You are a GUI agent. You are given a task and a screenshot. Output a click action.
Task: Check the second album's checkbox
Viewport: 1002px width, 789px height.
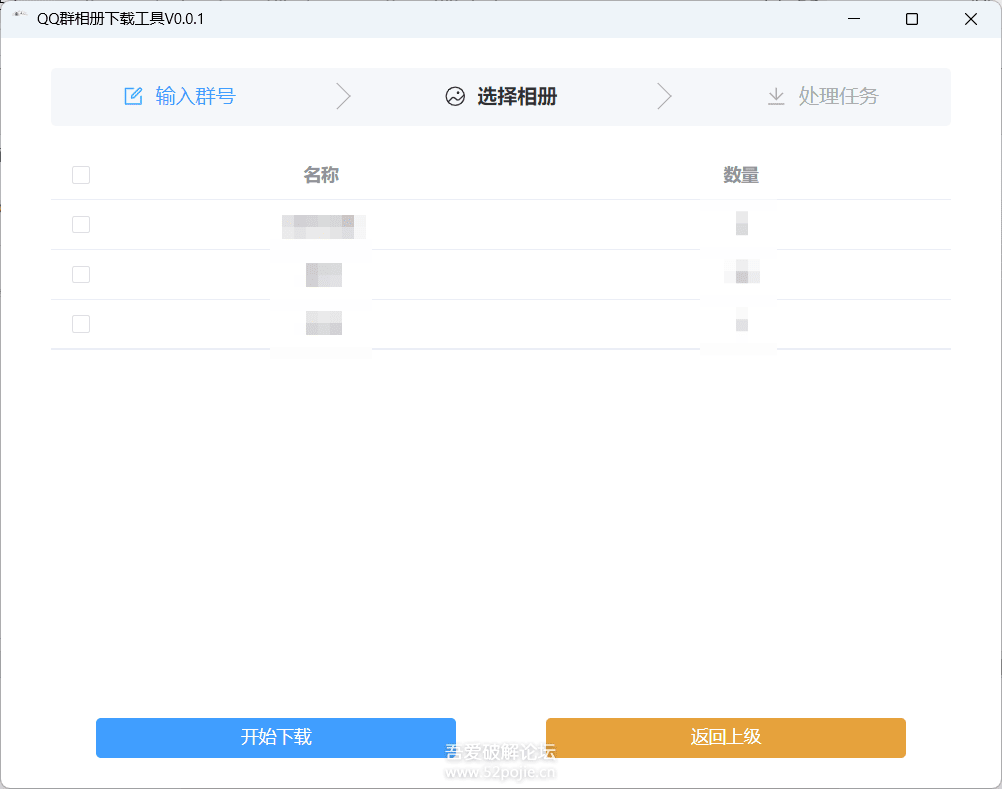click(x=80, y=274)
